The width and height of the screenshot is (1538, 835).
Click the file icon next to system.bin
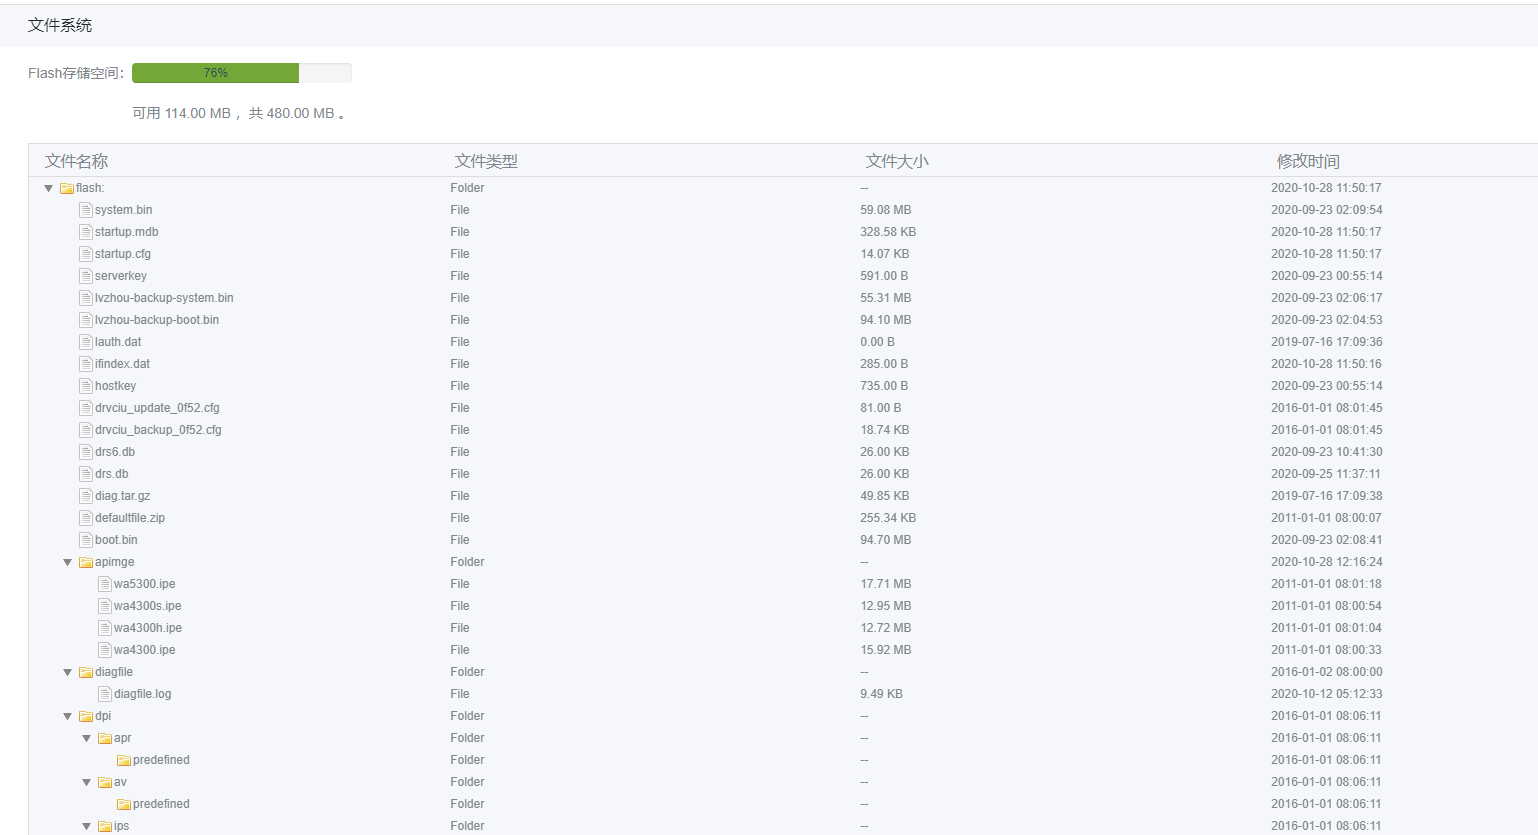tap(86, 210)
